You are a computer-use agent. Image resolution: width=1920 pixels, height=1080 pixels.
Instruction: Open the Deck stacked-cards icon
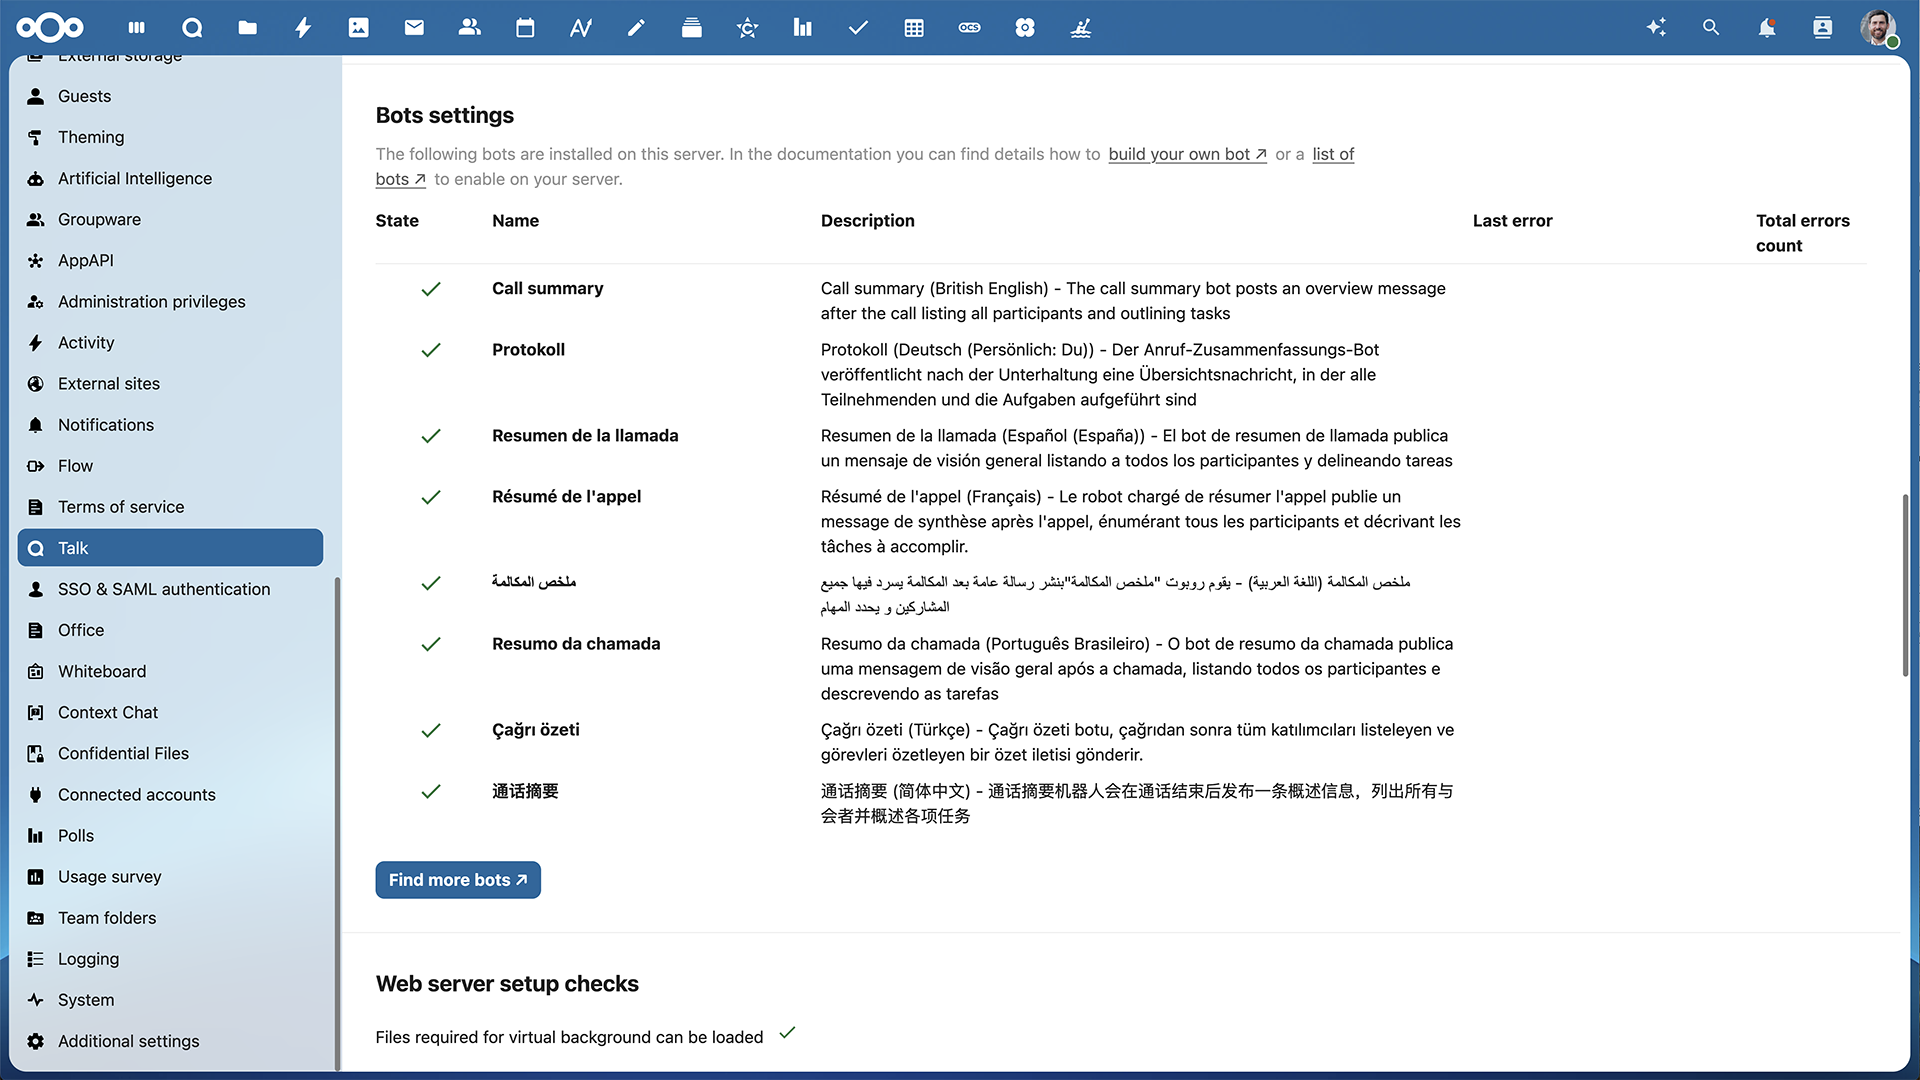pyautogui.click(x=692, y=28)
